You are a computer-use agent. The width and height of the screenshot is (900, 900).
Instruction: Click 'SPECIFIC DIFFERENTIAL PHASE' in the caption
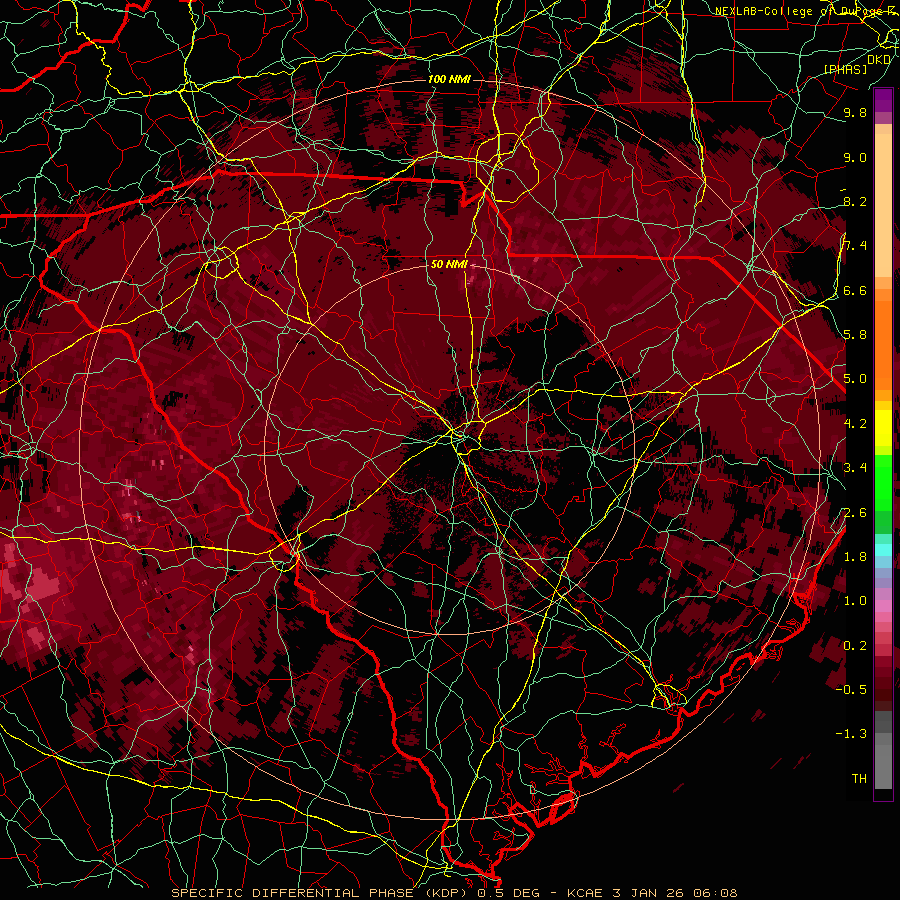(292, 893)
